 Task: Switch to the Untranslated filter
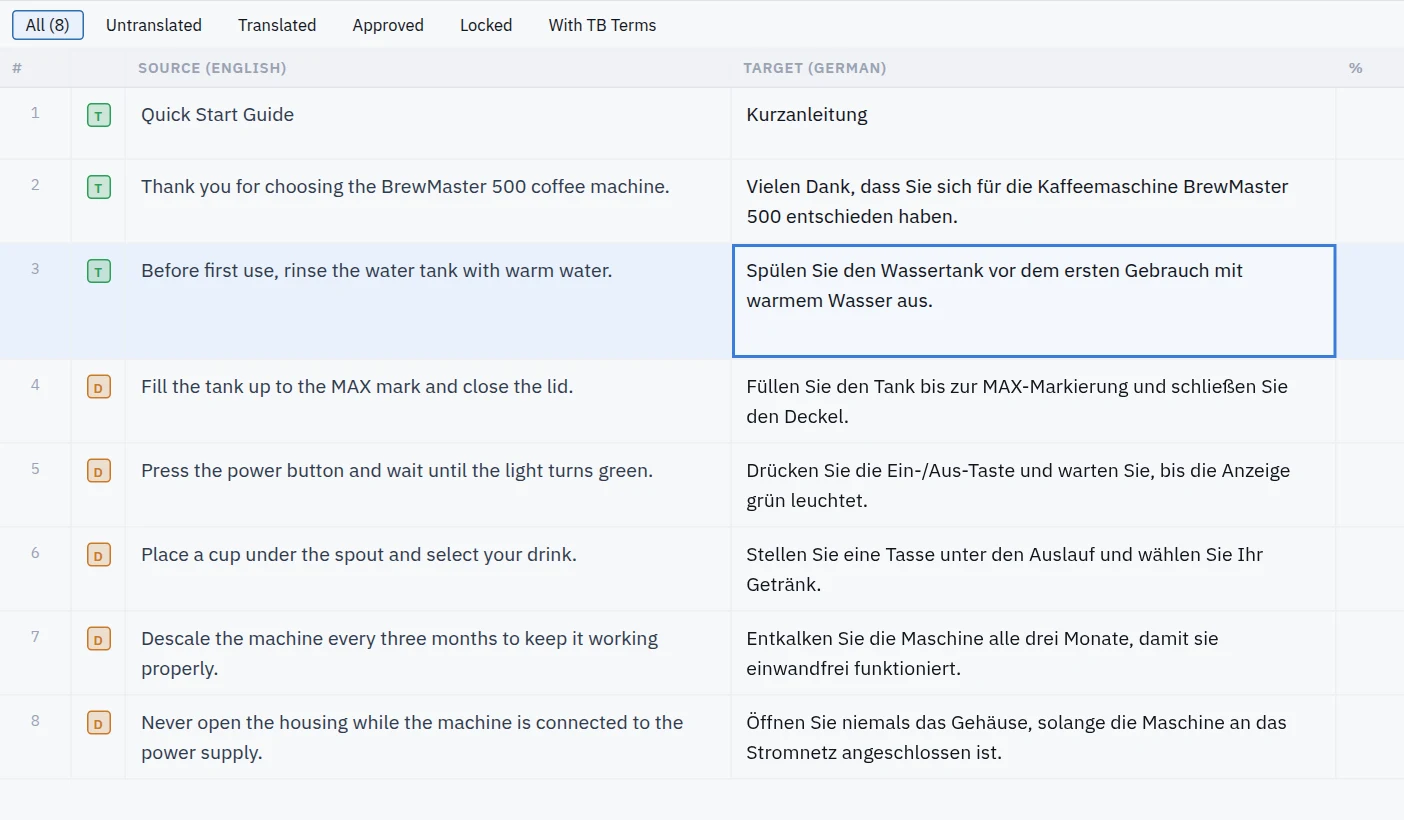[x=154, y=25]
